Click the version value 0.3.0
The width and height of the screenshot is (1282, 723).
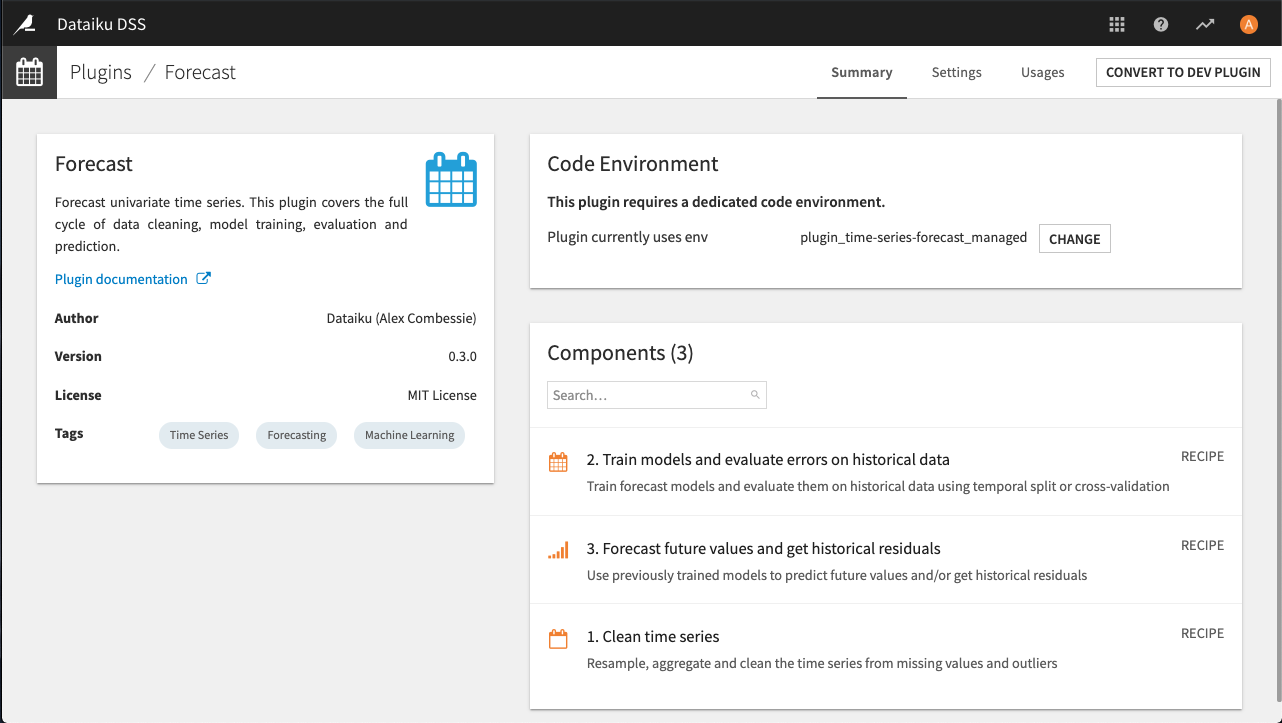[462, 356]
